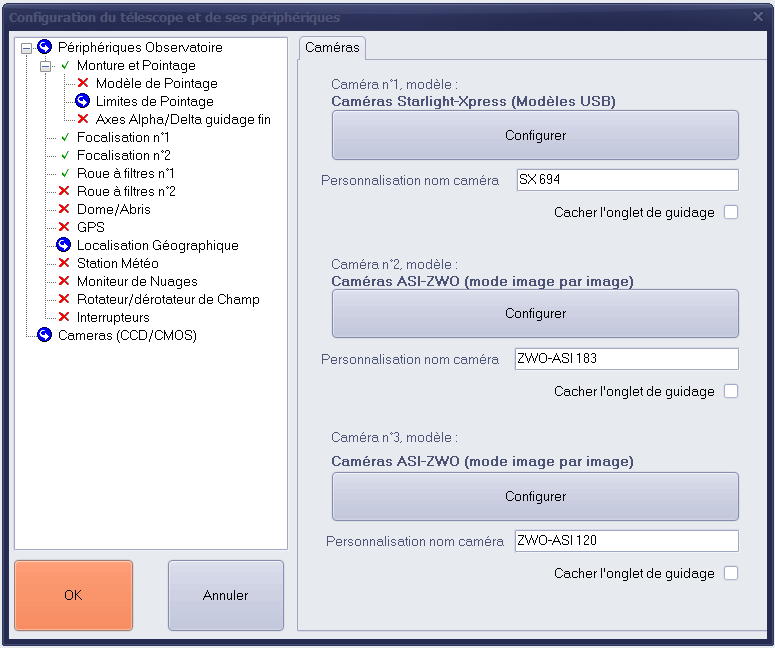This screenshot has width=775, height=648.
Task: Click the blue icon next to Cameras (CCD/CMOS)
Action: [x=44, y=335]
